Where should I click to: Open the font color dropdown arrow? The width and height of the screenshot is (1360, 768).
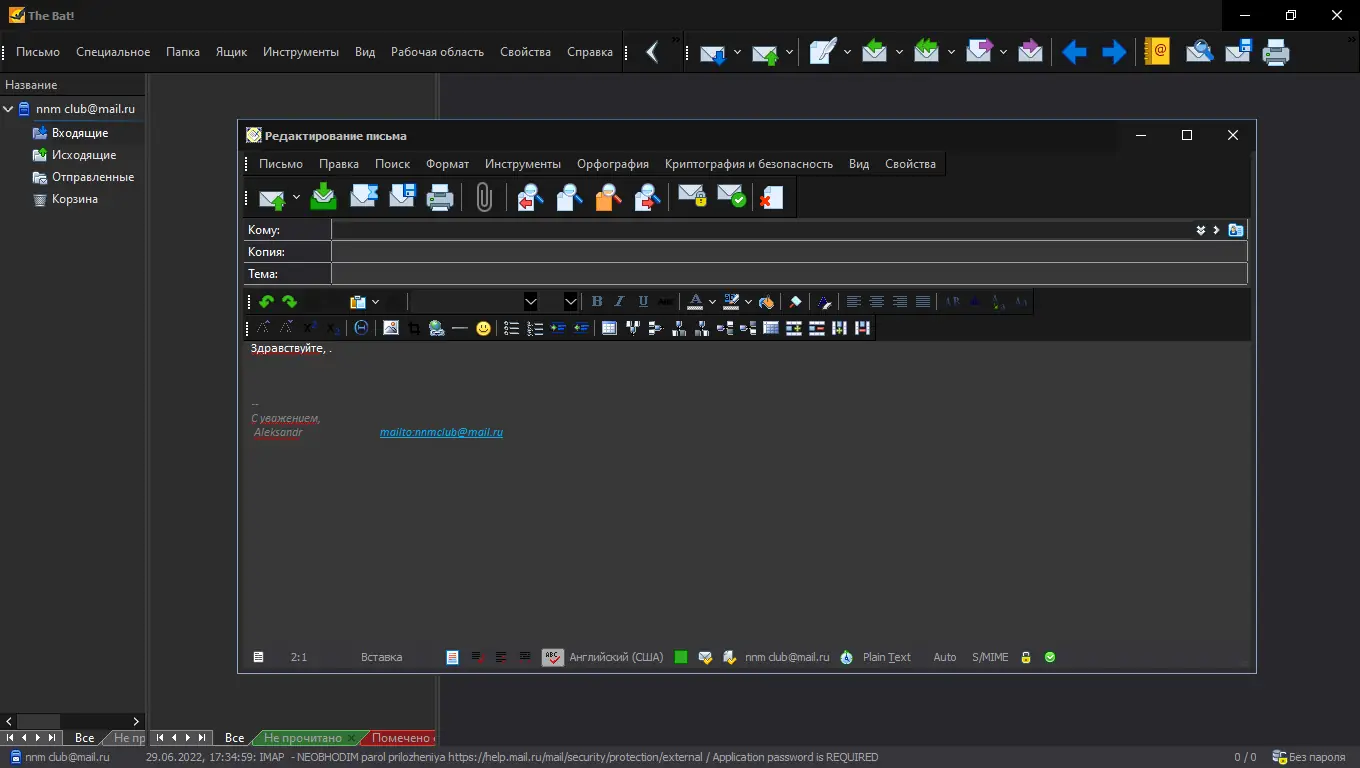(x=713, y=302)
